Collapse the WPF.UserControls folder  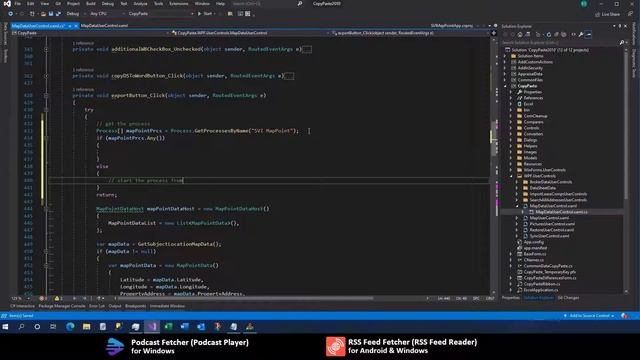511,176
